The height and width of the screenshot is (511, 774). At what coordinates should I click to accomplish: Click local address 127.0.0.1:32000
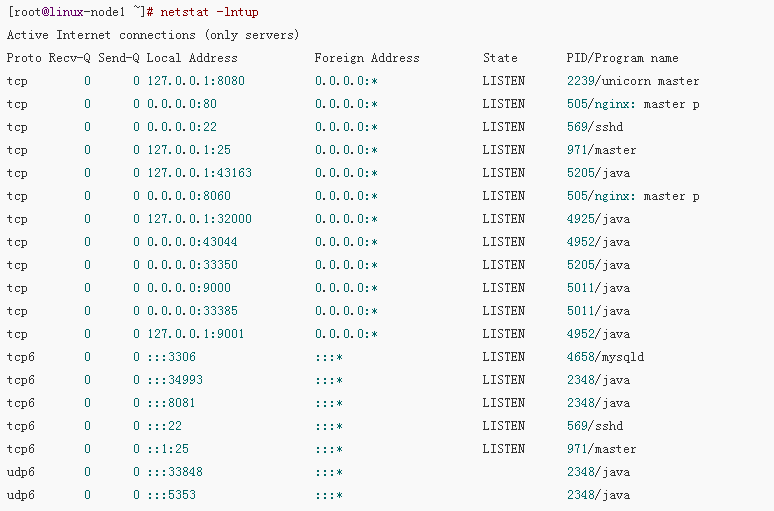point(199,219)
